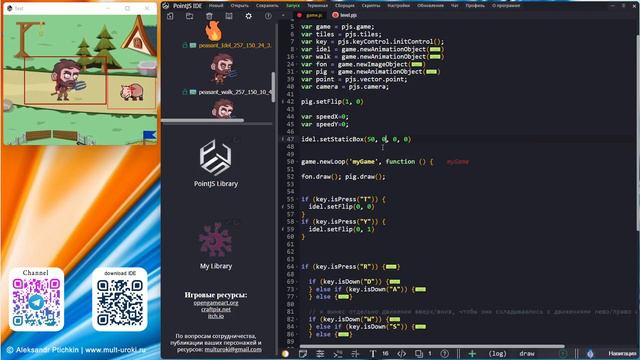Switch to the level.pjs tab
The width and height of the screenshot is (640, 360).
pyautogui.click(x=345, y=16)
